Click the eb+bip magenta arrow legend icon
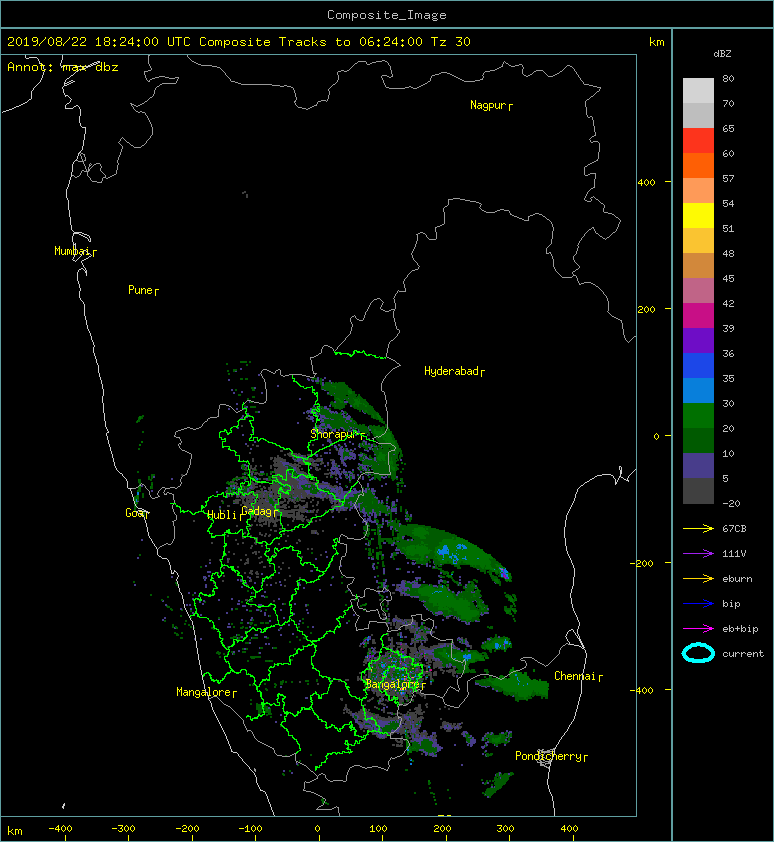 698,628
